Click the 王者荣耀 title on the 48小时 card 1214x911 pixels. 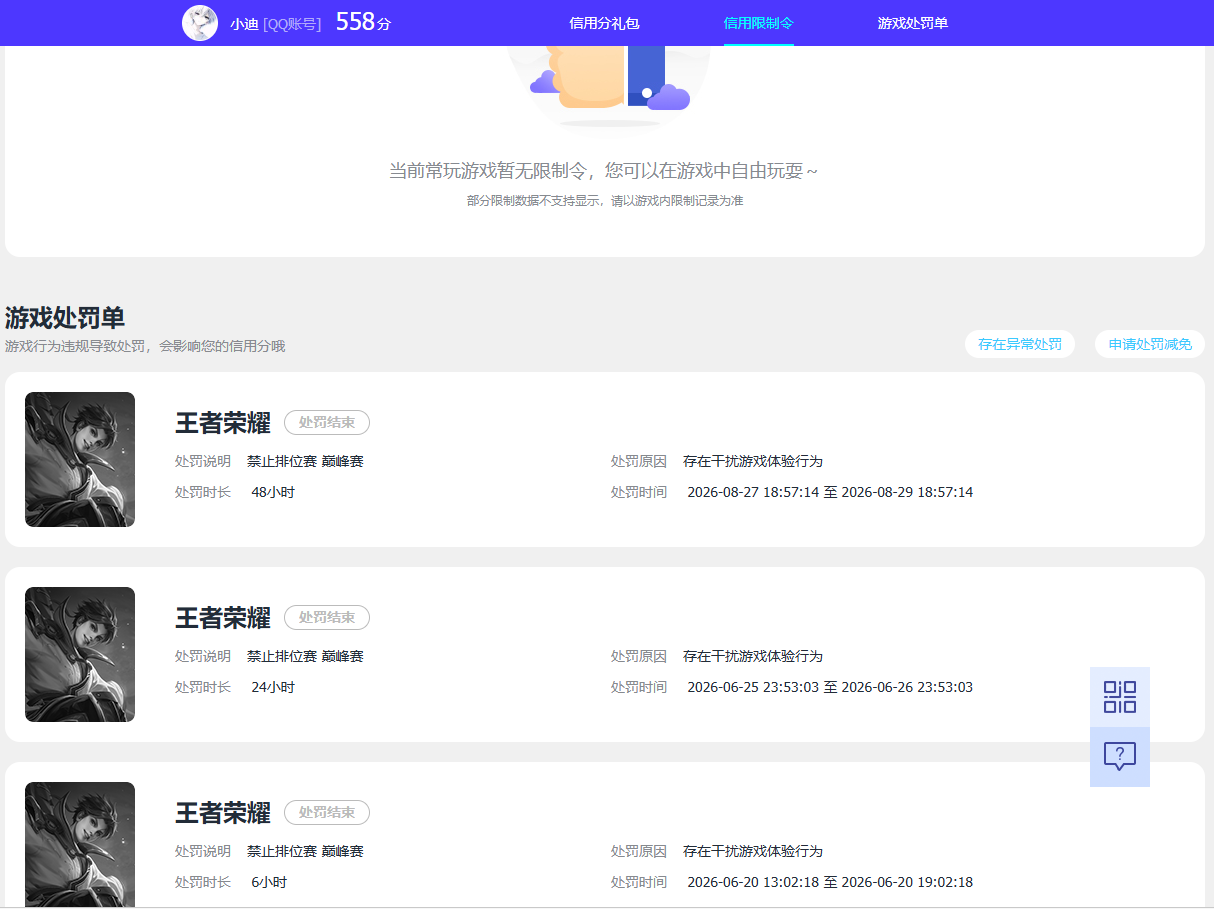pyautogui.click(x=223, y=423)
